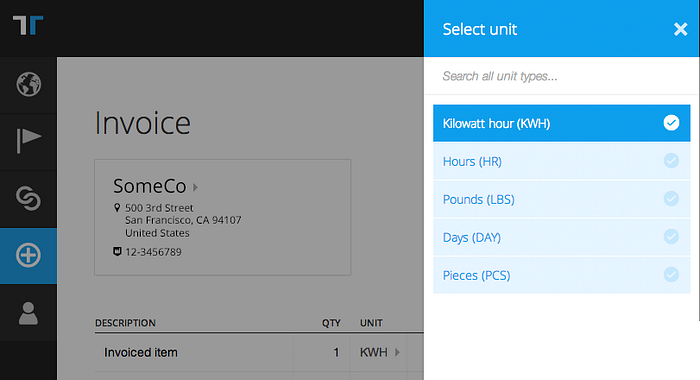Image resolution: width=700 pixels, height=380 pixels.
Task: Tick the Pieces (PCS) checkmark
Action: tap(671, 275)
